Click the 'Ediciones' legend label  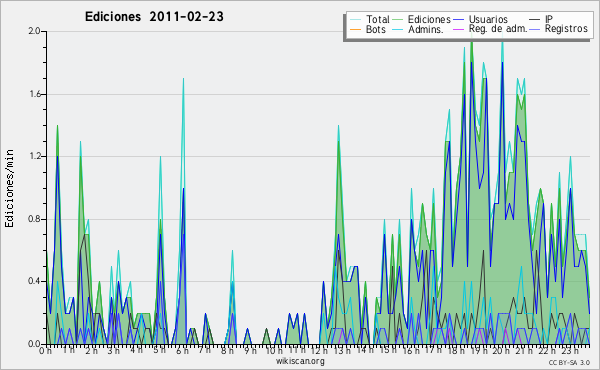tap(429, 19)
